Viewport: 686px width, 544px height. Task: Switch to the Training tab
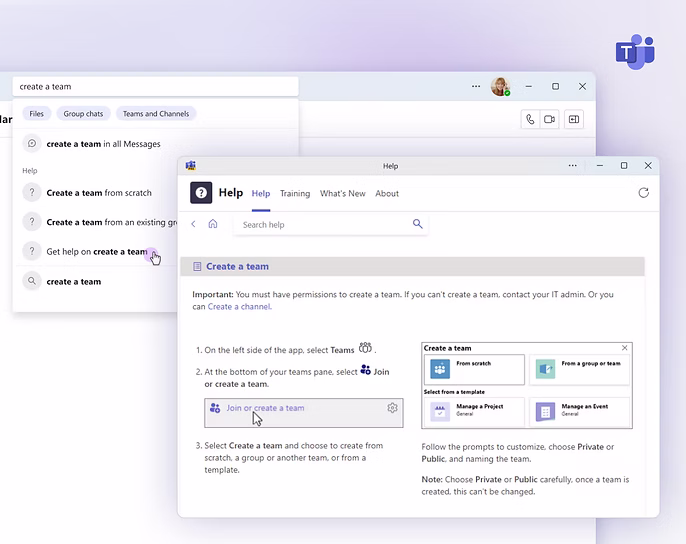[x=295, y=193]
